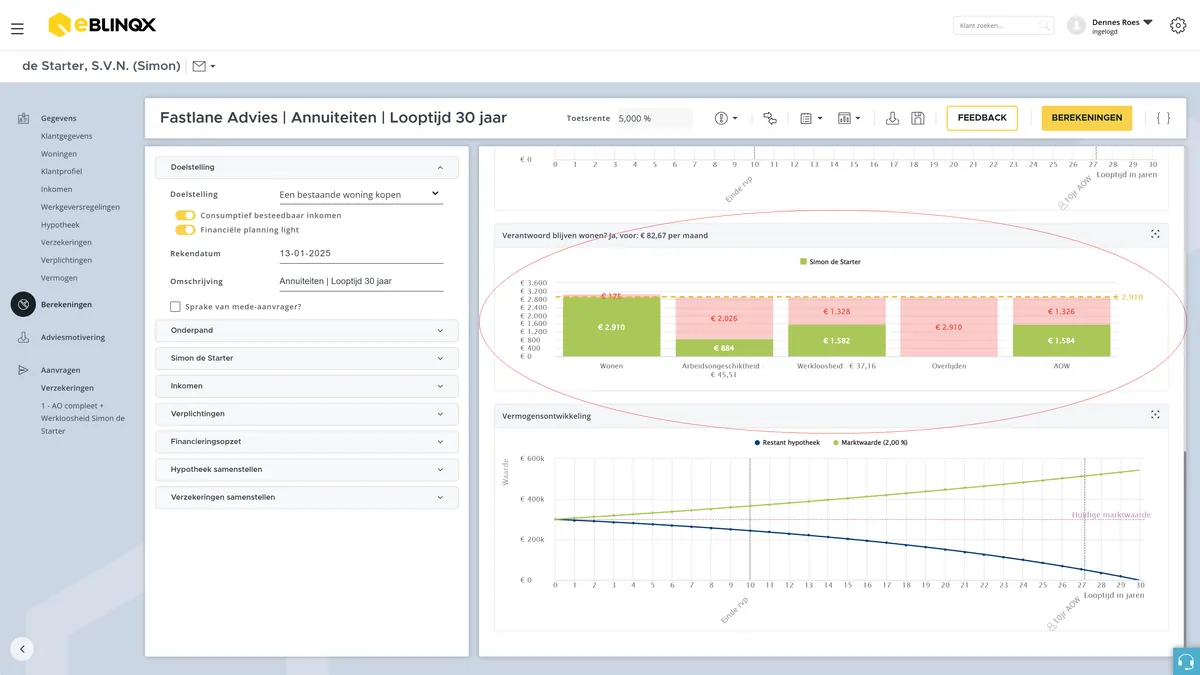1200x675 pixels.
Task: Click the FEEDBACK button
Action: 982,118
